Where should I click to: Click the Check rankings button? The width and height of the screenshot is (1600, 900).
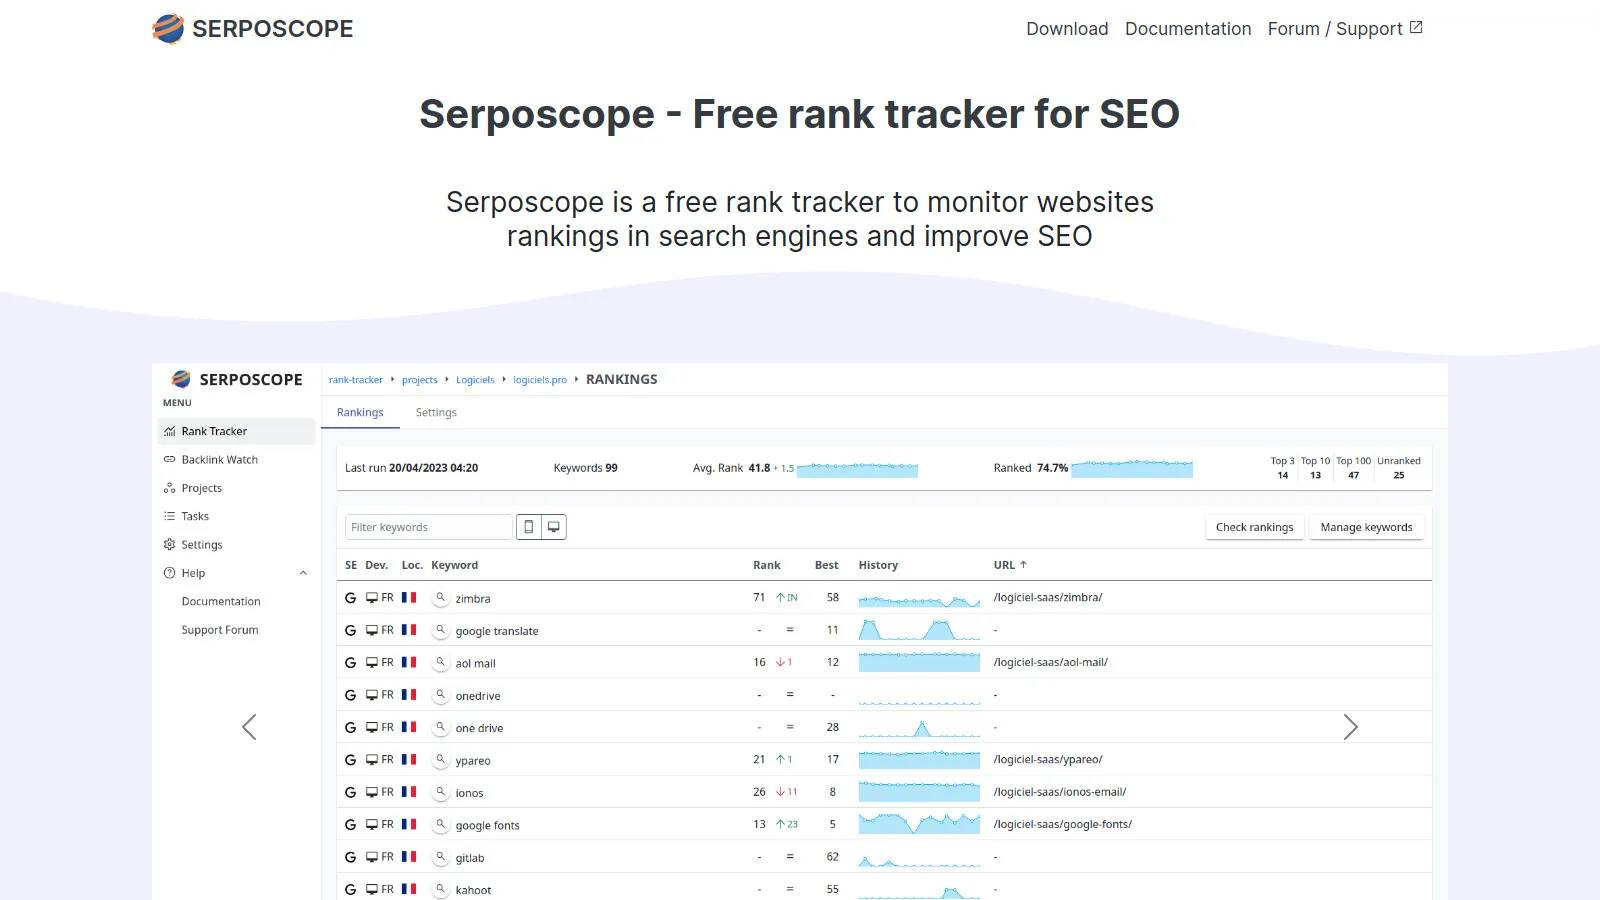[1254, 527]
